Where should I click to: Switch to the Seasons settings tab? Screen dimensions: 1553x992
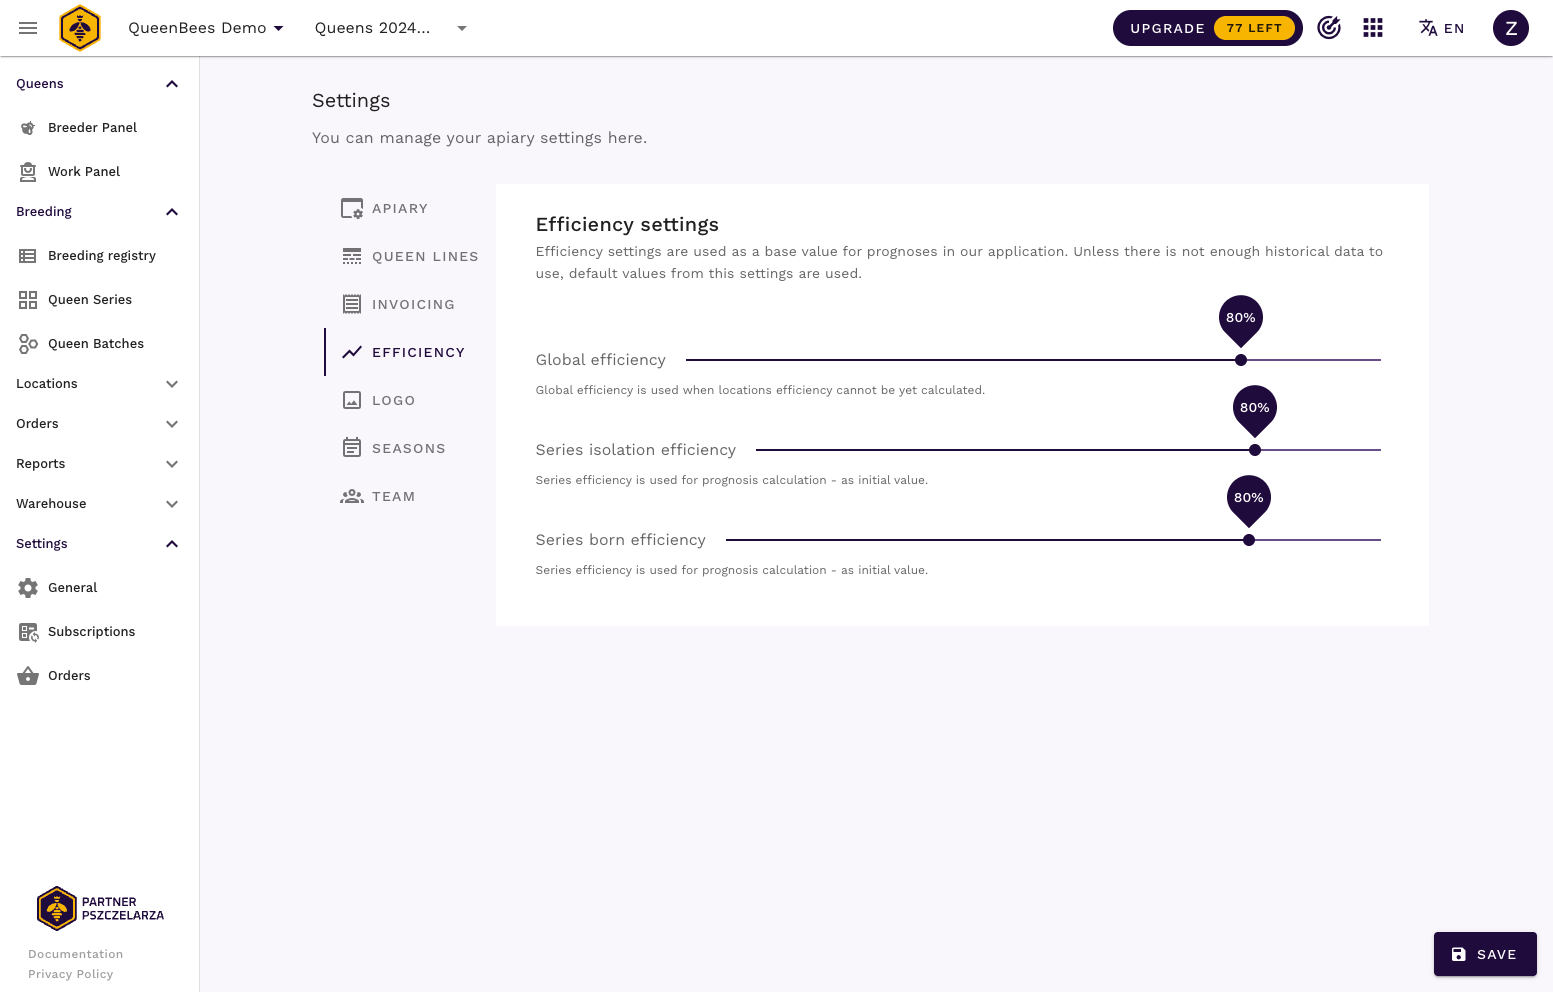(408, 449)
